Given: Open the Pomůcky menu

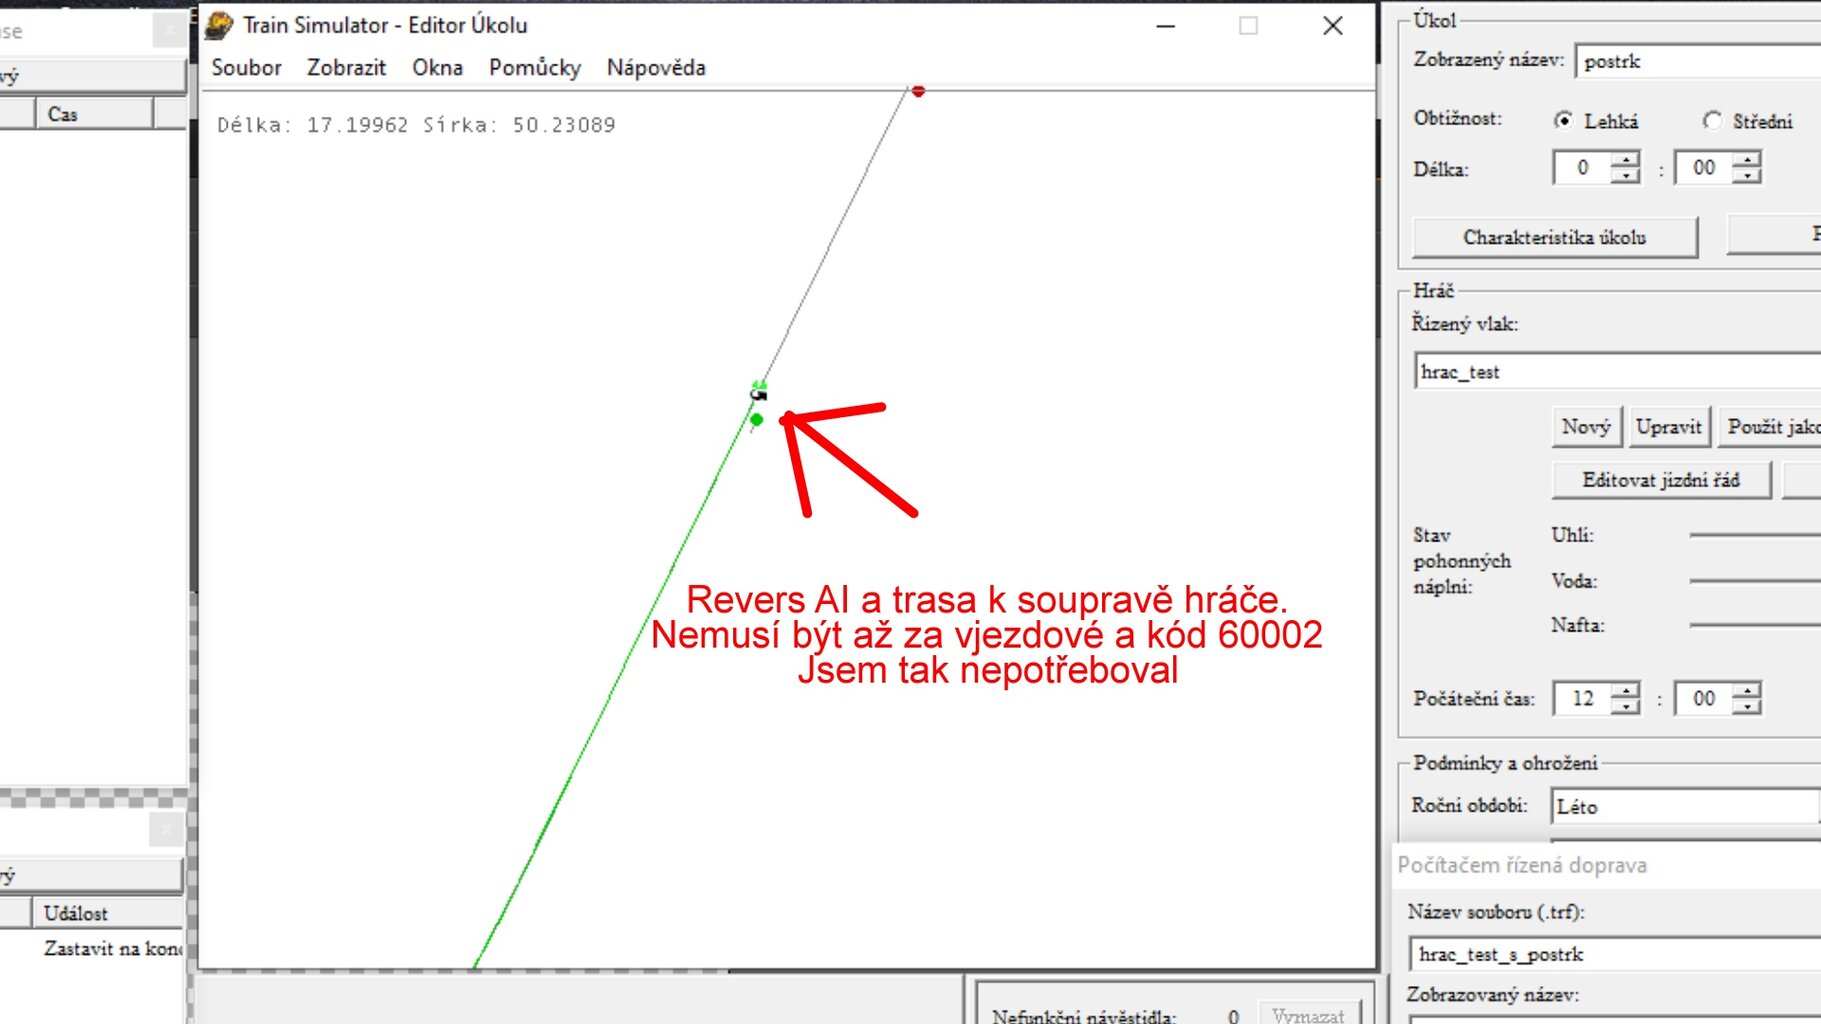Looking at the screenshot, I should coord(534,68).
